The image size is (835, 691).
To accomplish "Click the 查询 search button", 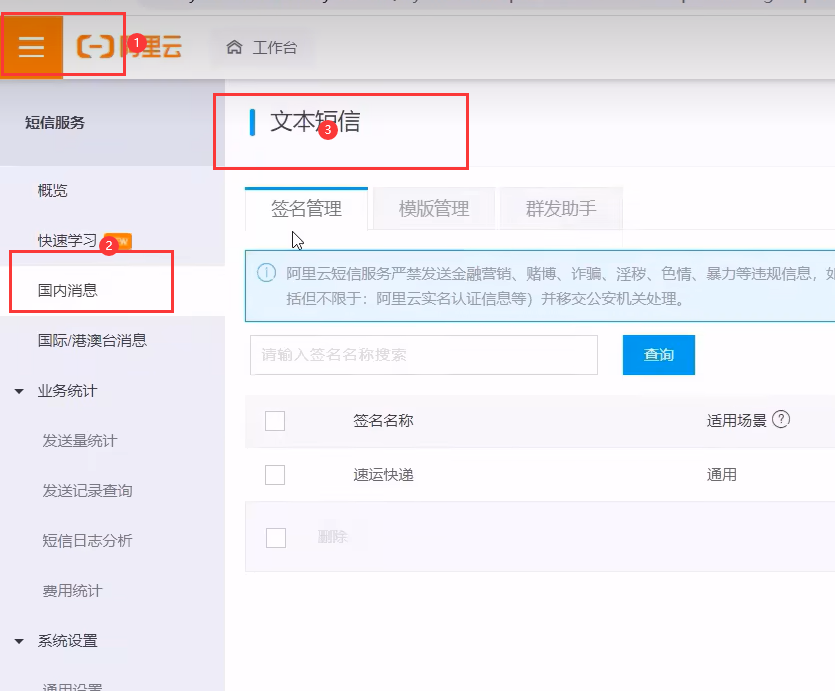I will (658, 355).
